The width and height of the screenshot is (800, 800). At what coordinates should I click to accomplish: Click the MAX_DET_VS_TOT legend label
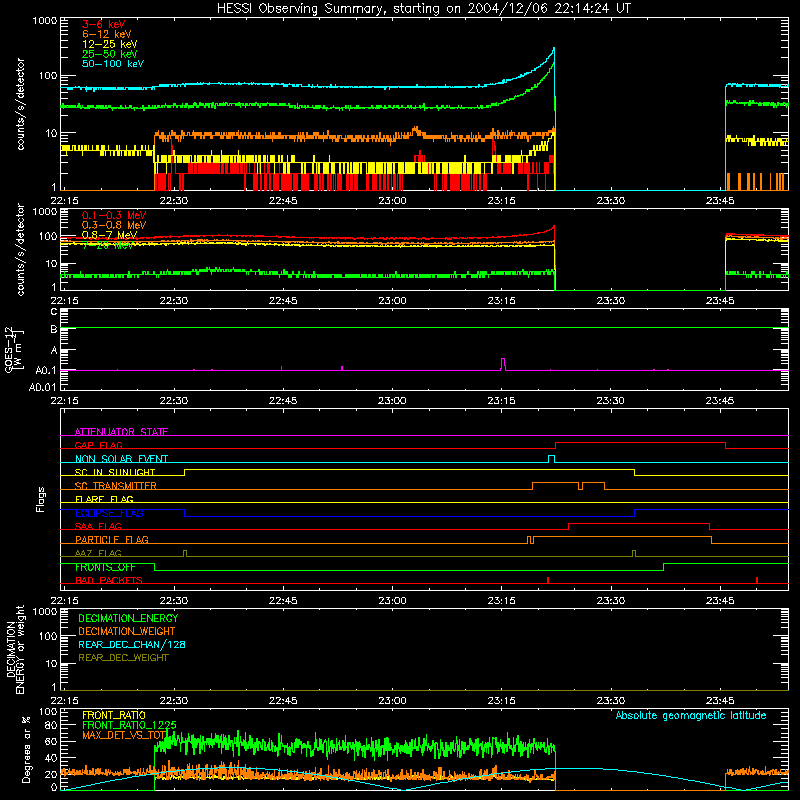pyautogui.click(x=125, y=735)
